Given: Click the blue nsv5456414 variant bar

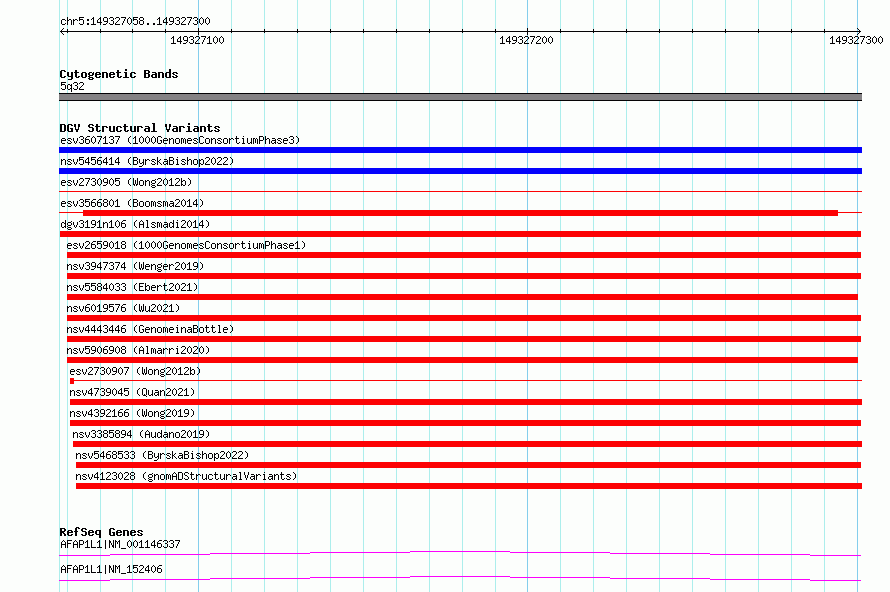Looking at the screenshot, I should pos(460,171).
